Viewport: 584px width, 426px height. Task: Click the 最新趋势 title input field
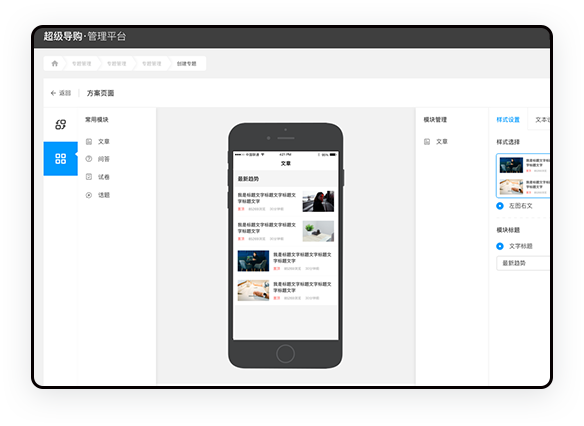pos(523,263)
